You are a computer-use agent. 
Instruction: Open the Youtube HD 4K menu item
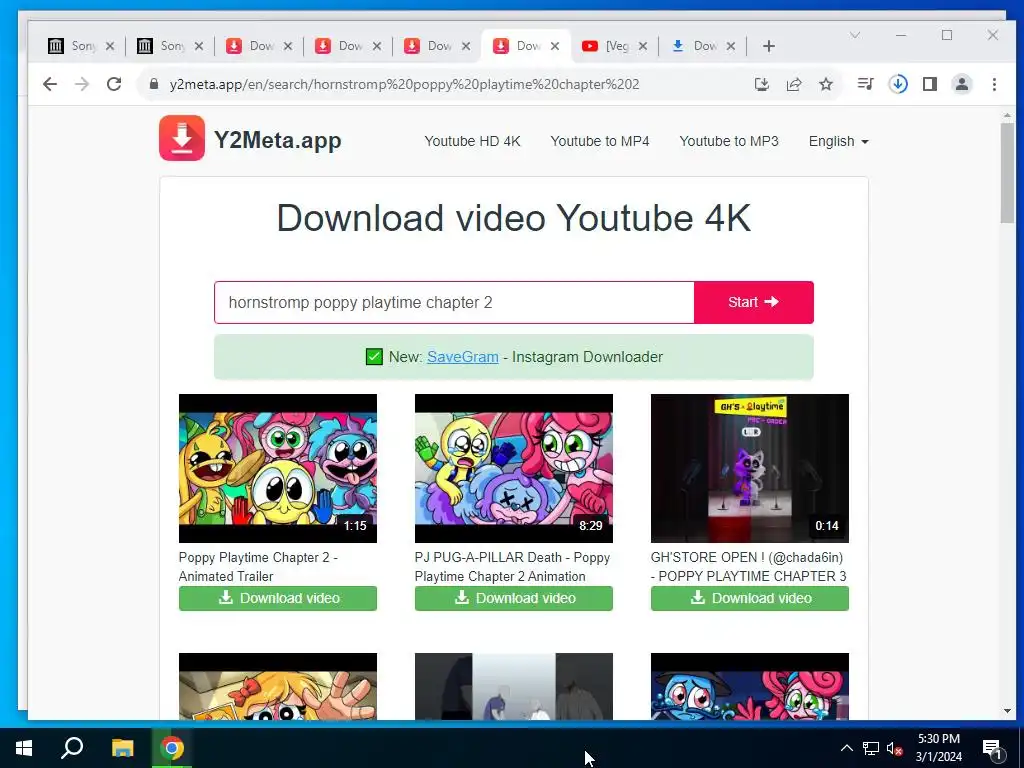point(472,141)
